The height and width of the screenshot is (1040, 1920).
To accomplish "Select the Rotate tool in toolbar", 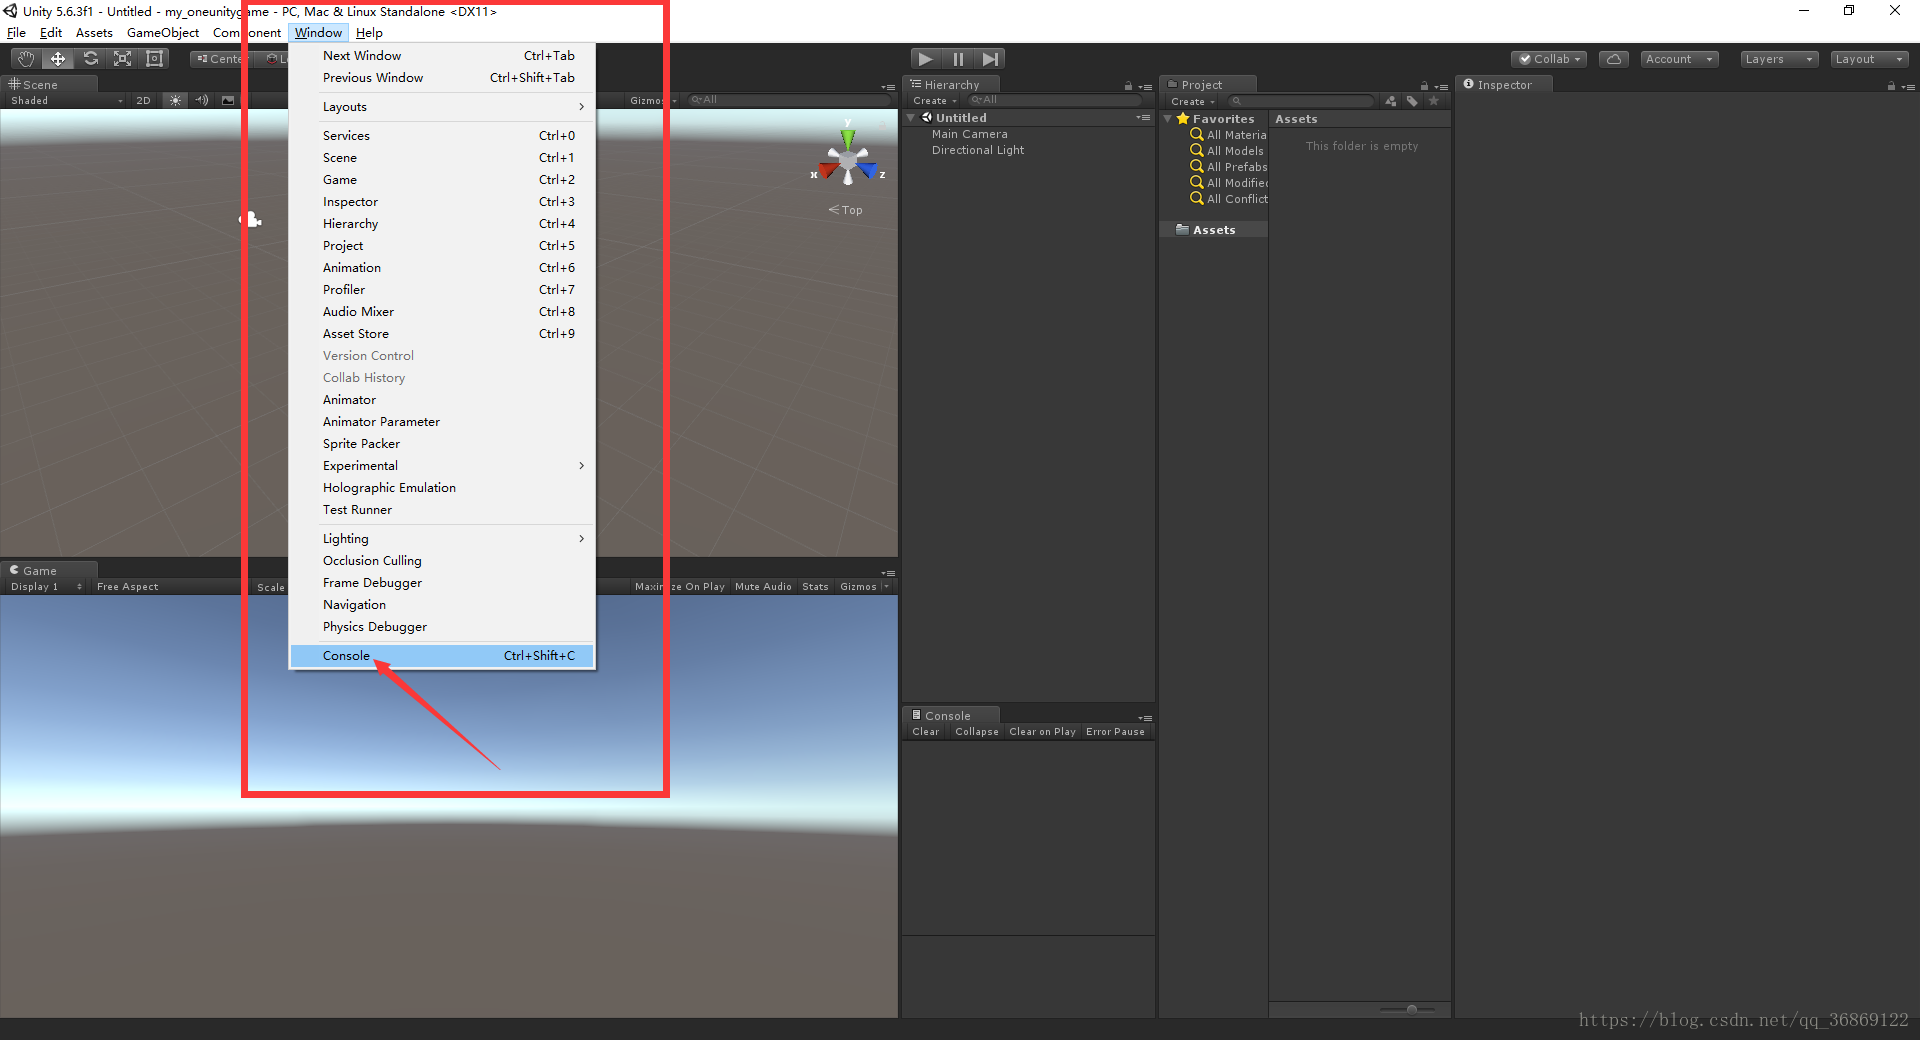I will [x=91, y=59].
